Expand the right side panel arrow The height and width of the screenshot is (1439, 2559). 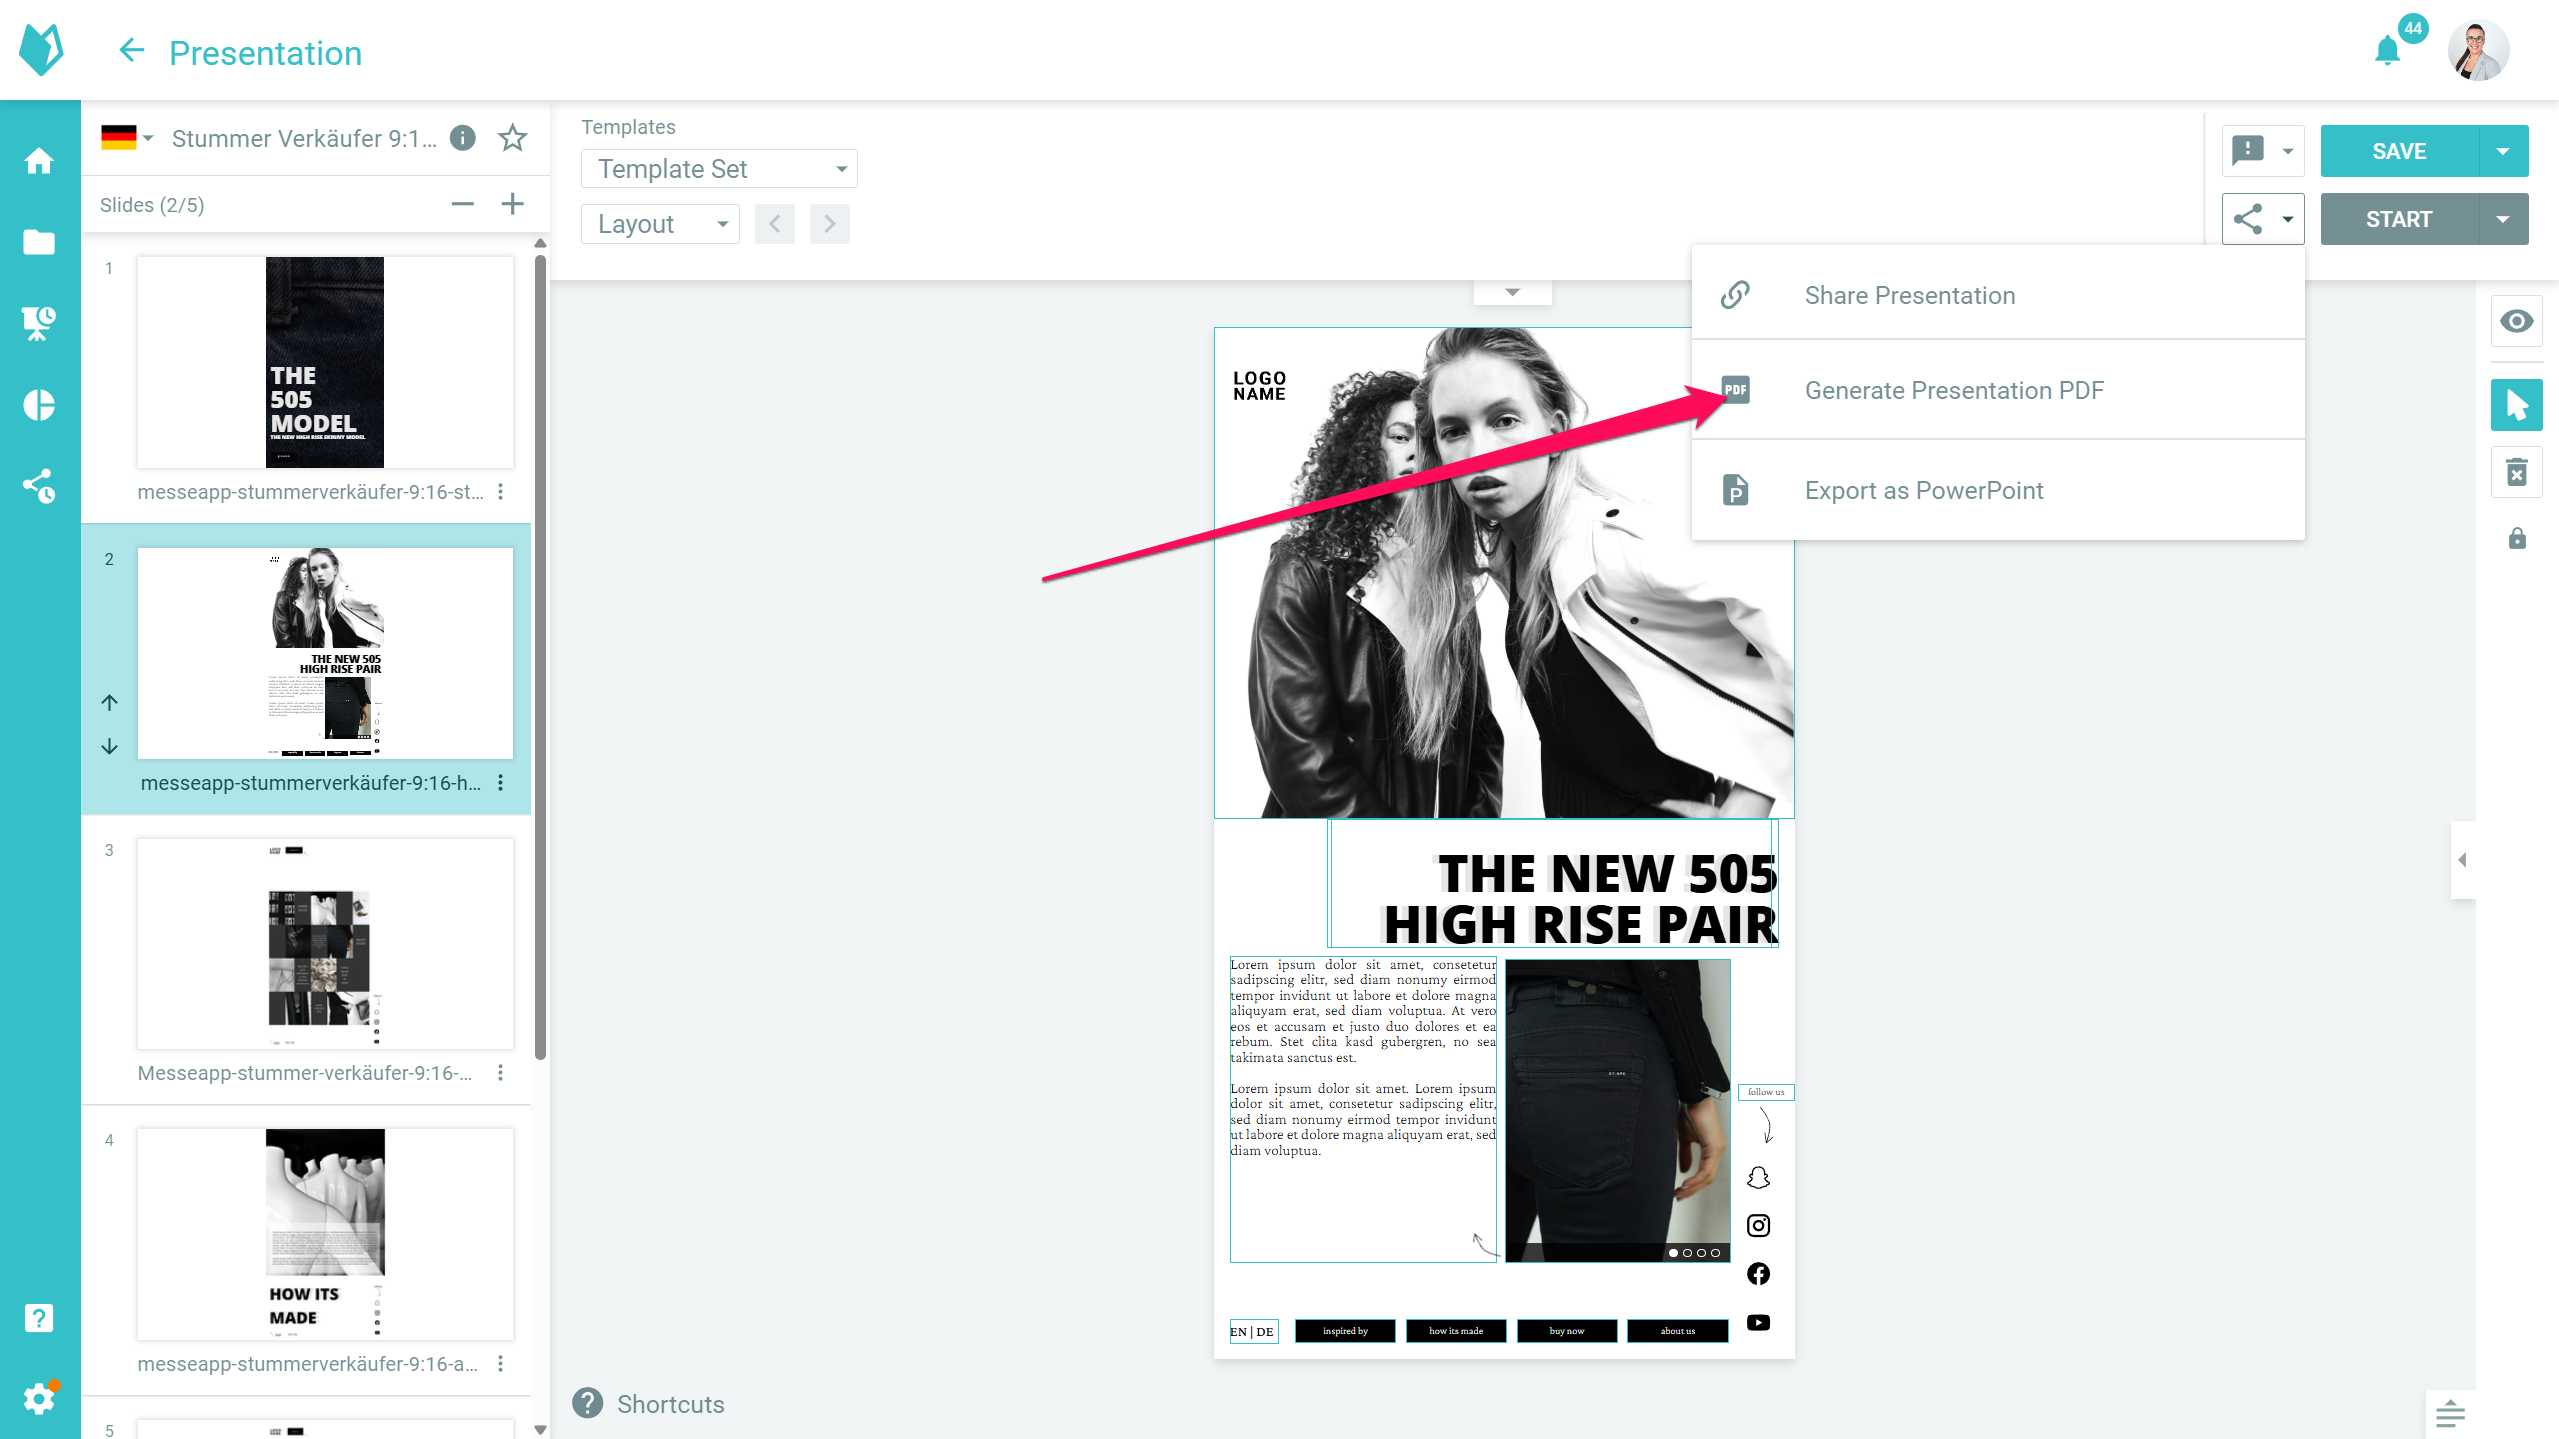tap(2462, 860)
